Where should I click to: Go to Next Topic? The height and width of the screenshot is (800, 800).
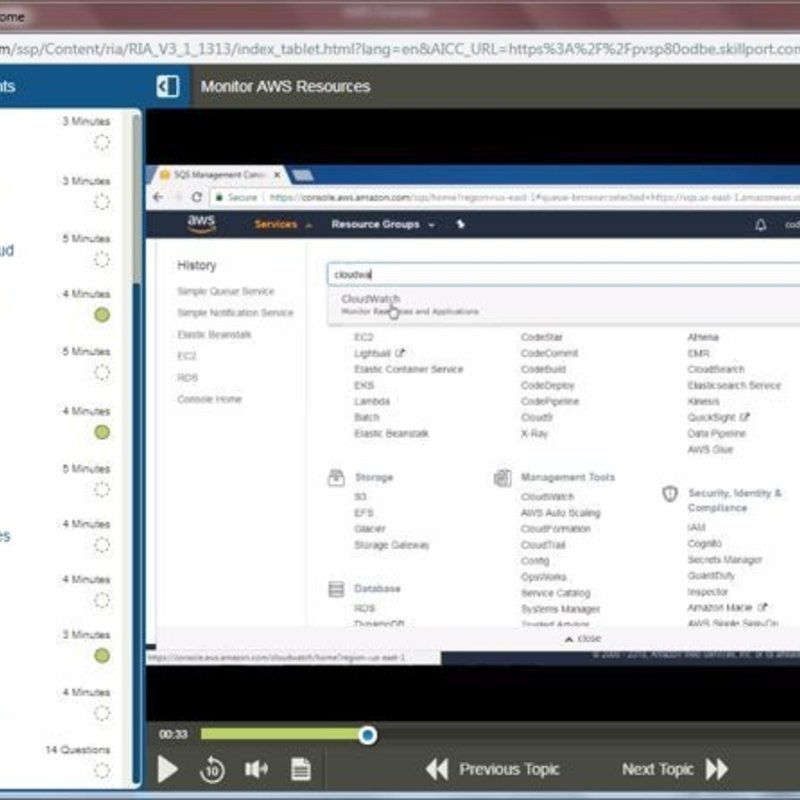[x=674, y=769]
